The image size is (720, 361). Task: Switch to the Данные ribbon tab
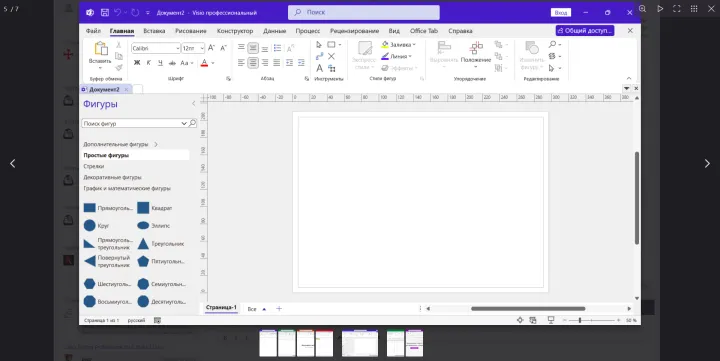(x=275, y=31)
